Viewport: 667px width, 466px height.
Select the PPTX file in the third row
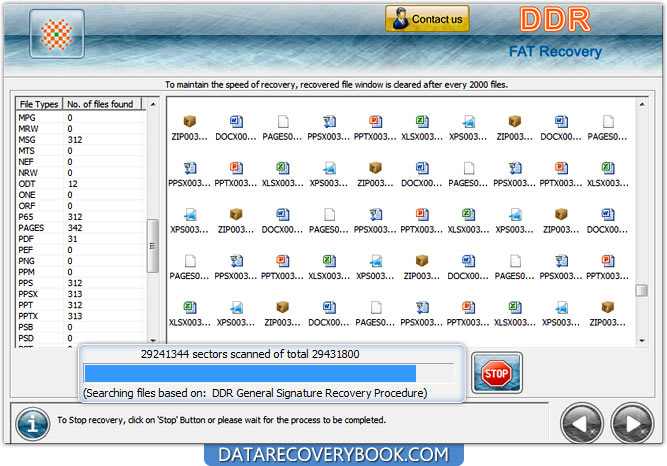coord(422,221)
